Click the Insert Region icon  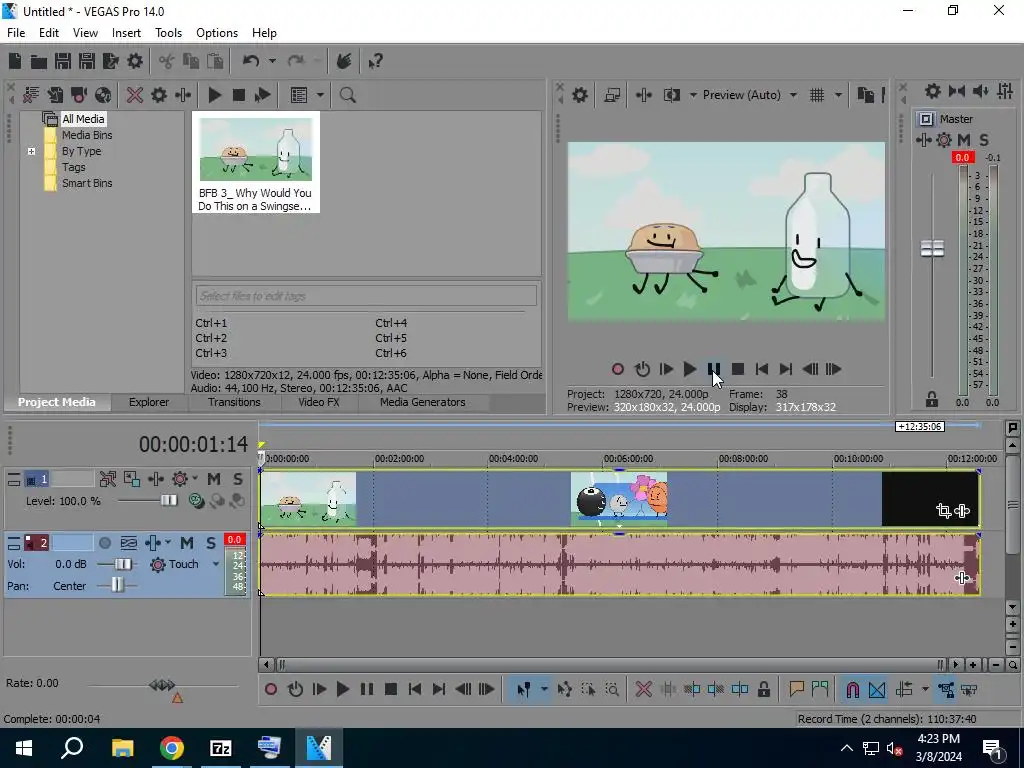click(x=820, y=689)
